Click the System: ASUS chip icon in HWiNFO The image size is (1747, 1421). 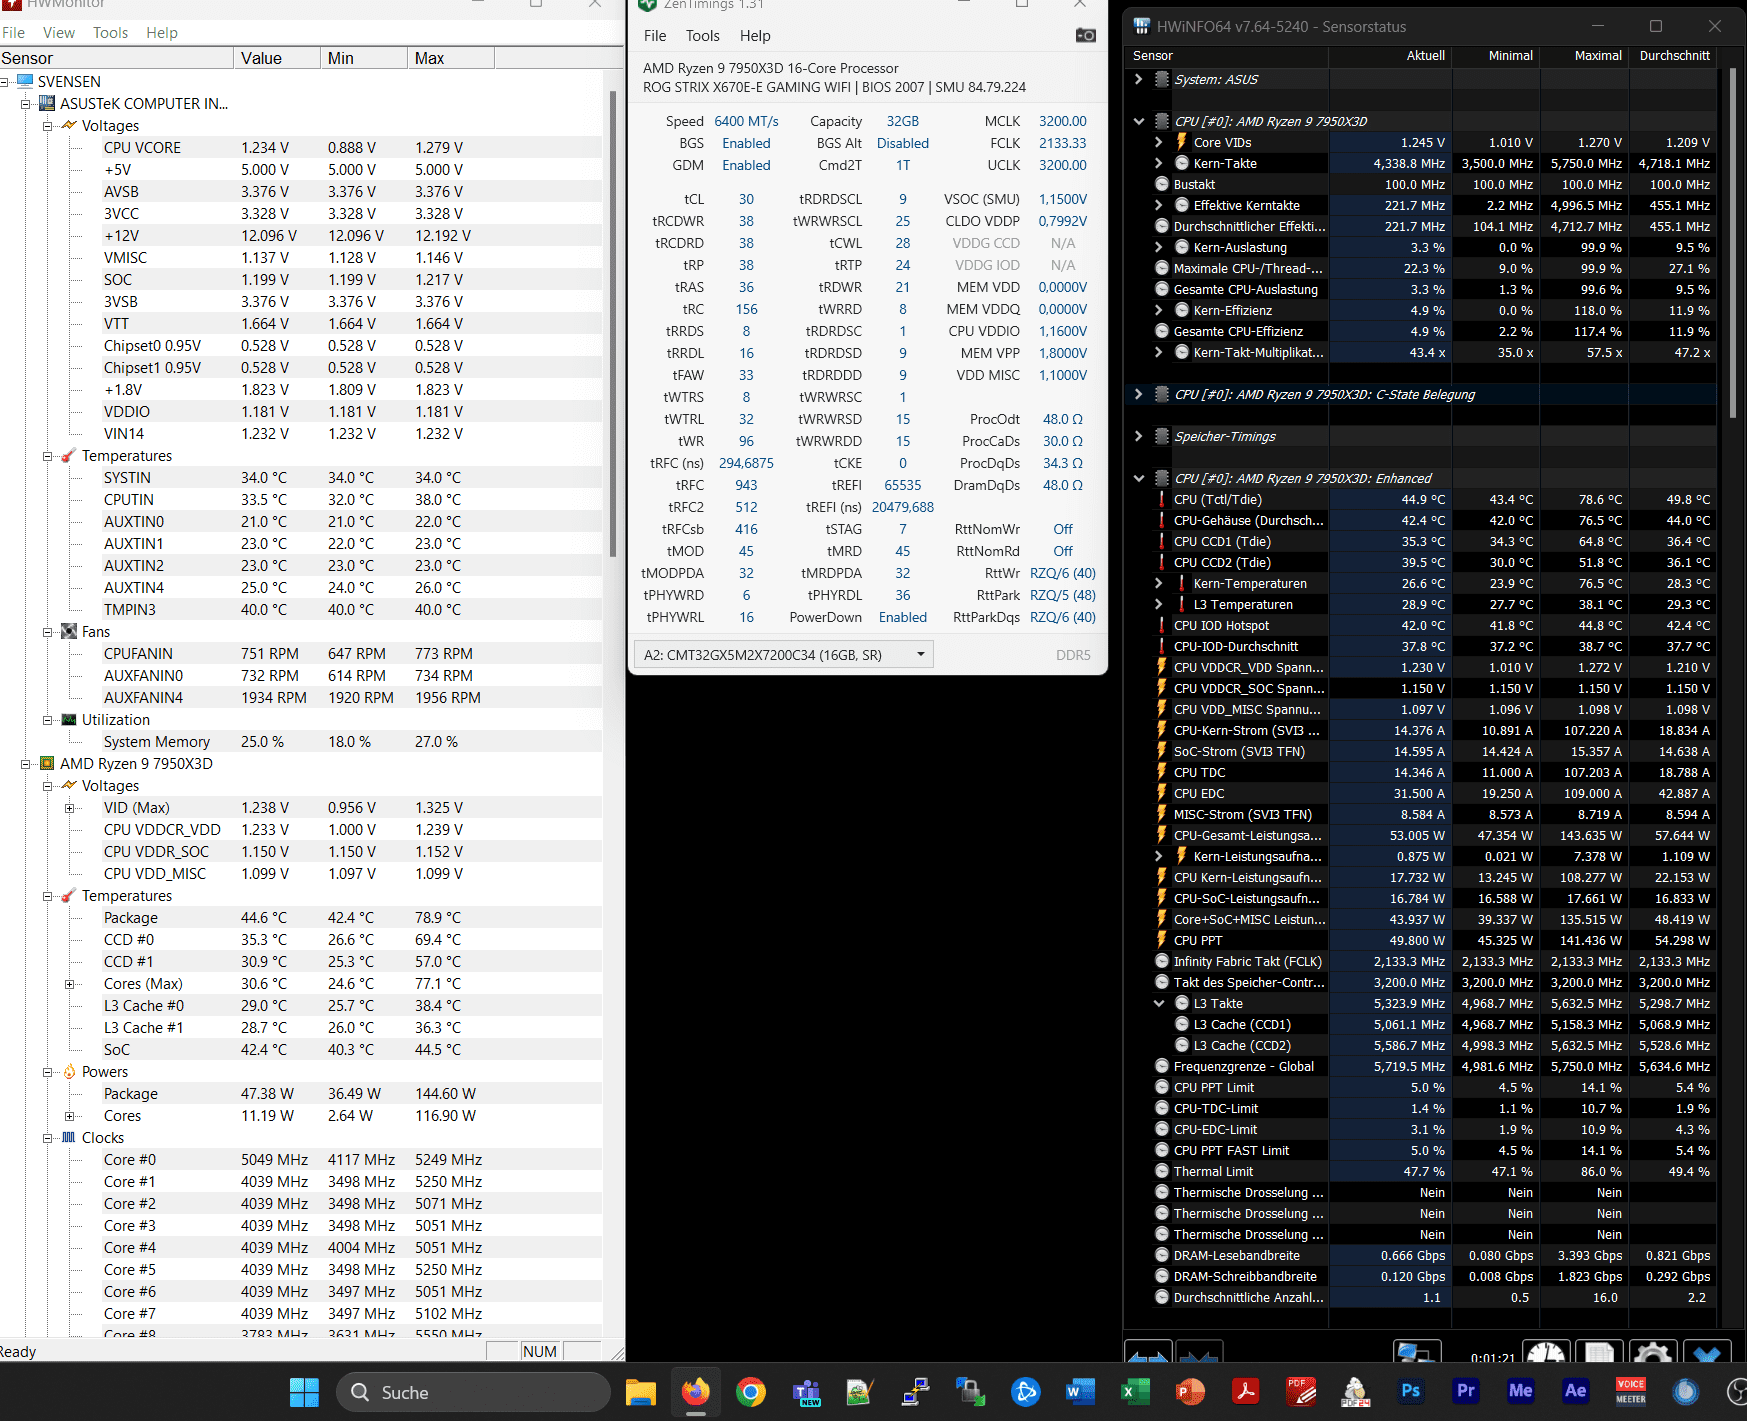tap(1162, 79)
